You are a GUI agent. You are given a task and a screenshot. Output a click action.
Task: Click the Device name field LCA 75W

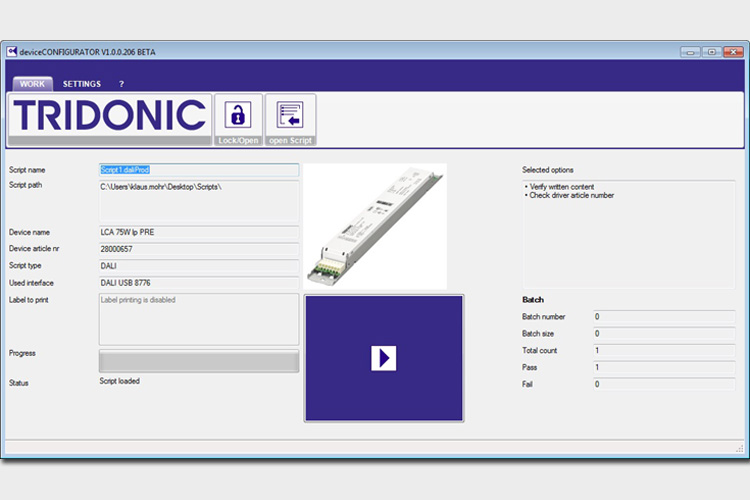click(x=199, y=233)
